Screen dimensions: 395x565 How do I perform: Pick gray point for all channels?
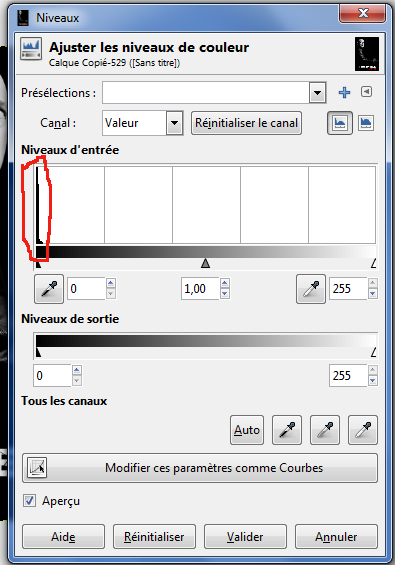[x=325, y=430]
